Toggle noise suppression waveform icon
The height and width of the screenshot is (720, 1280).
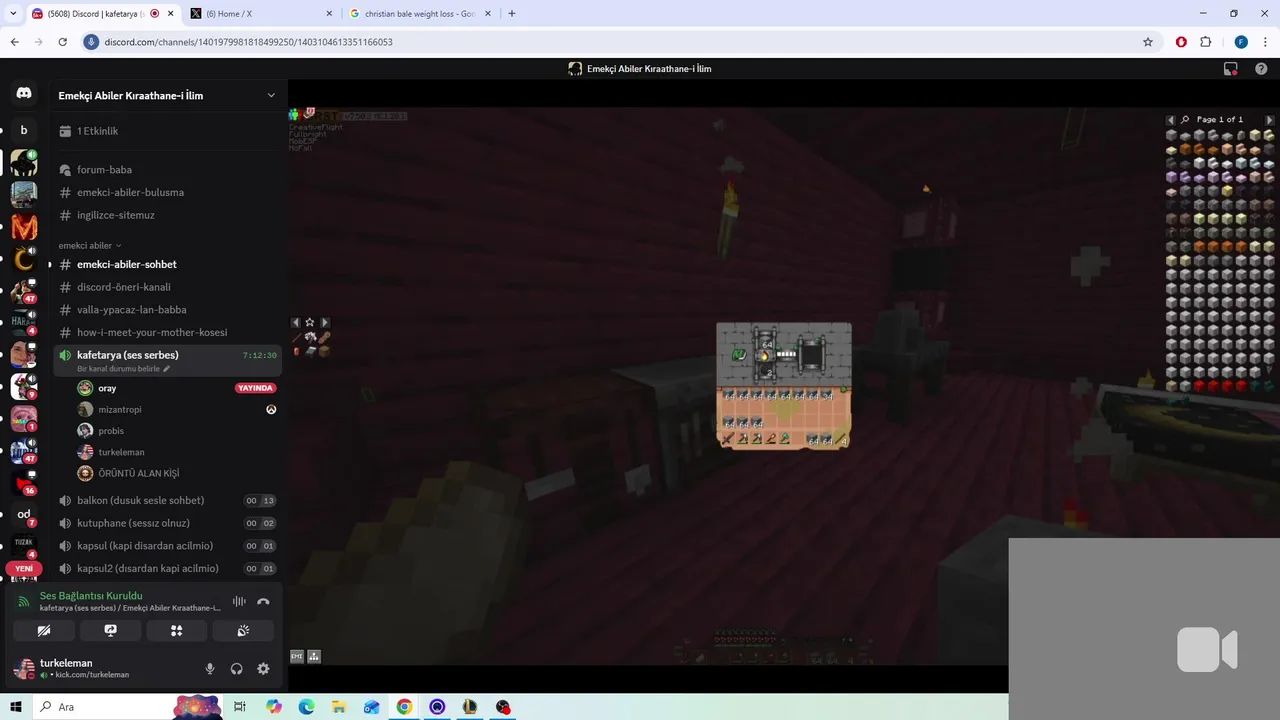click(x=239, y=601)
